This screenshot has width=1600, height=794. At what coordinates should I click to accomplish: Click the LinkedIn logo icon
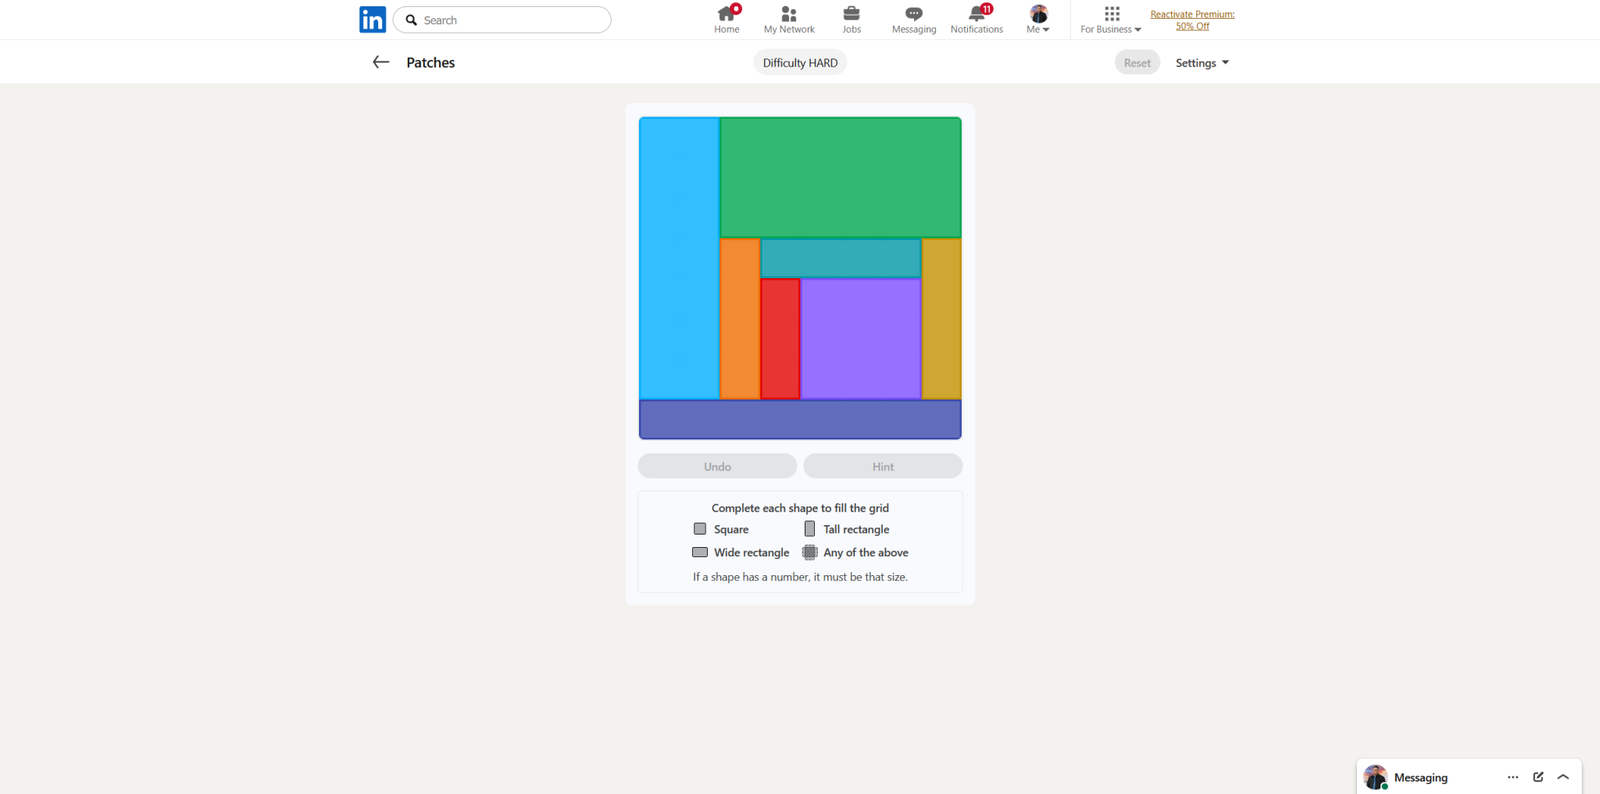(x=372, y=20)
